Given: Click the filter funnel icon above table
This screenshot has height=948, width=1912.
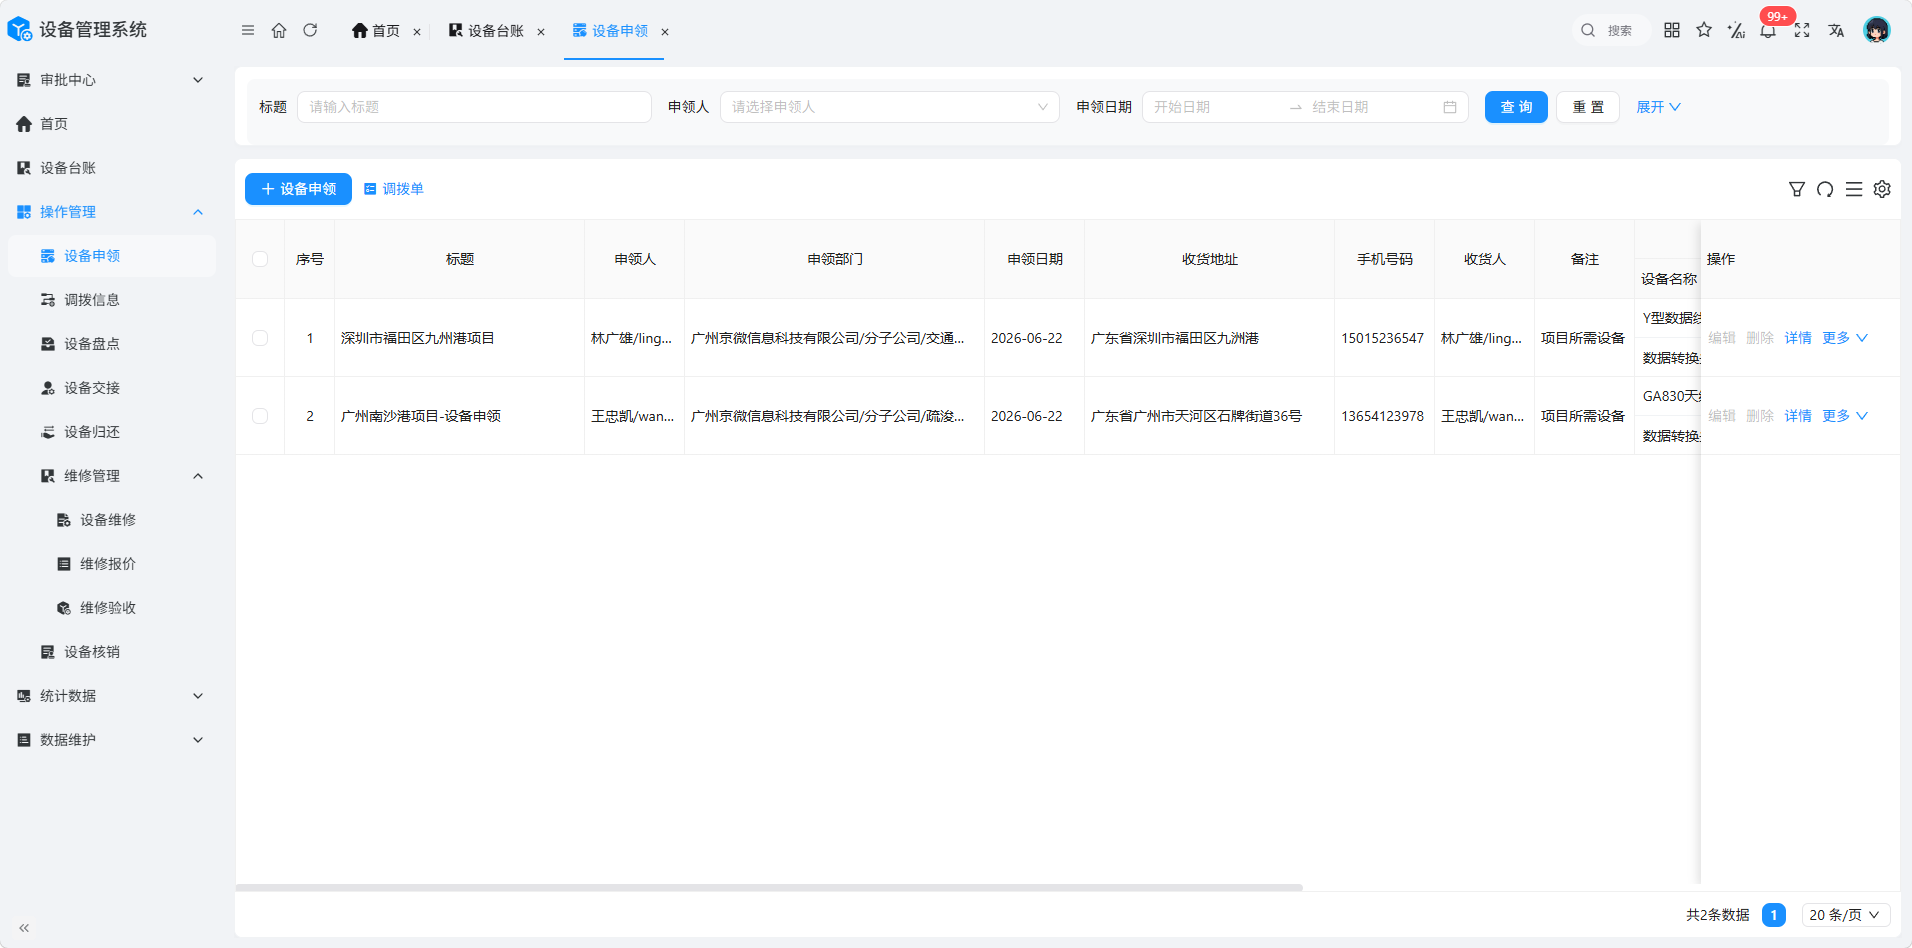Looking at the screenshot, I should tap(1797, 189).
